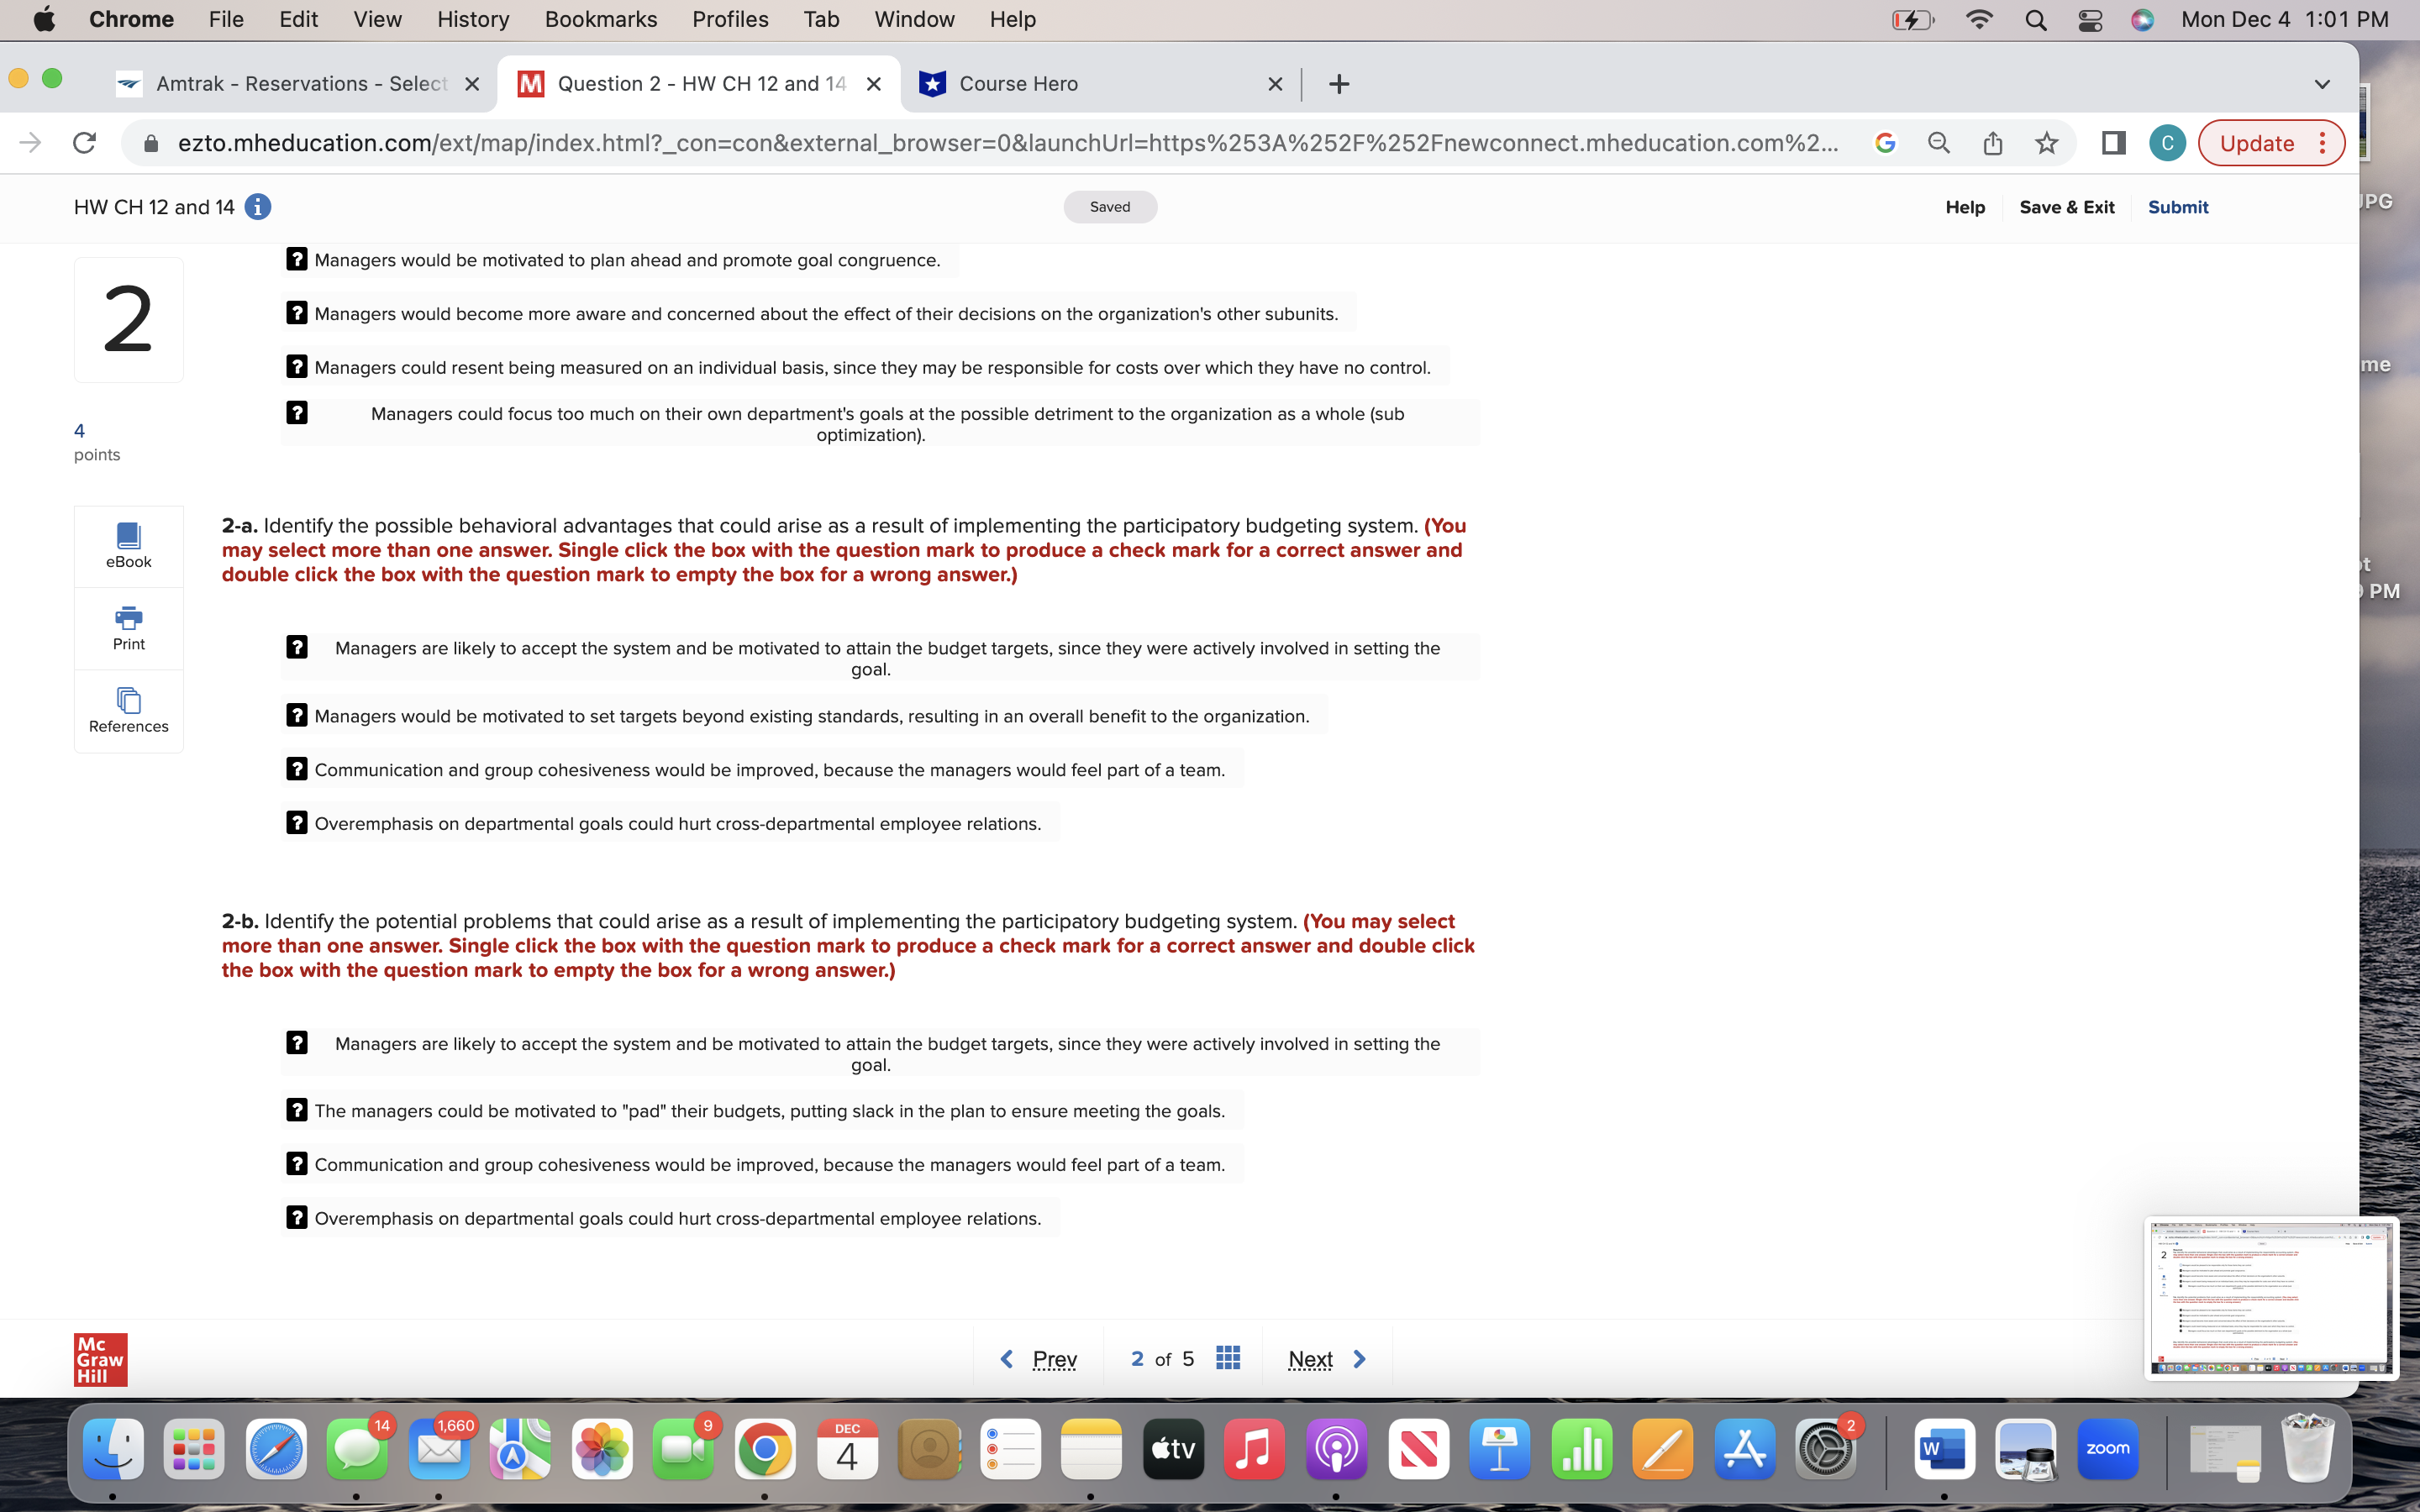Click Save & Exit
This screenshot has width=2420, height=1512.
(2066, 207)
